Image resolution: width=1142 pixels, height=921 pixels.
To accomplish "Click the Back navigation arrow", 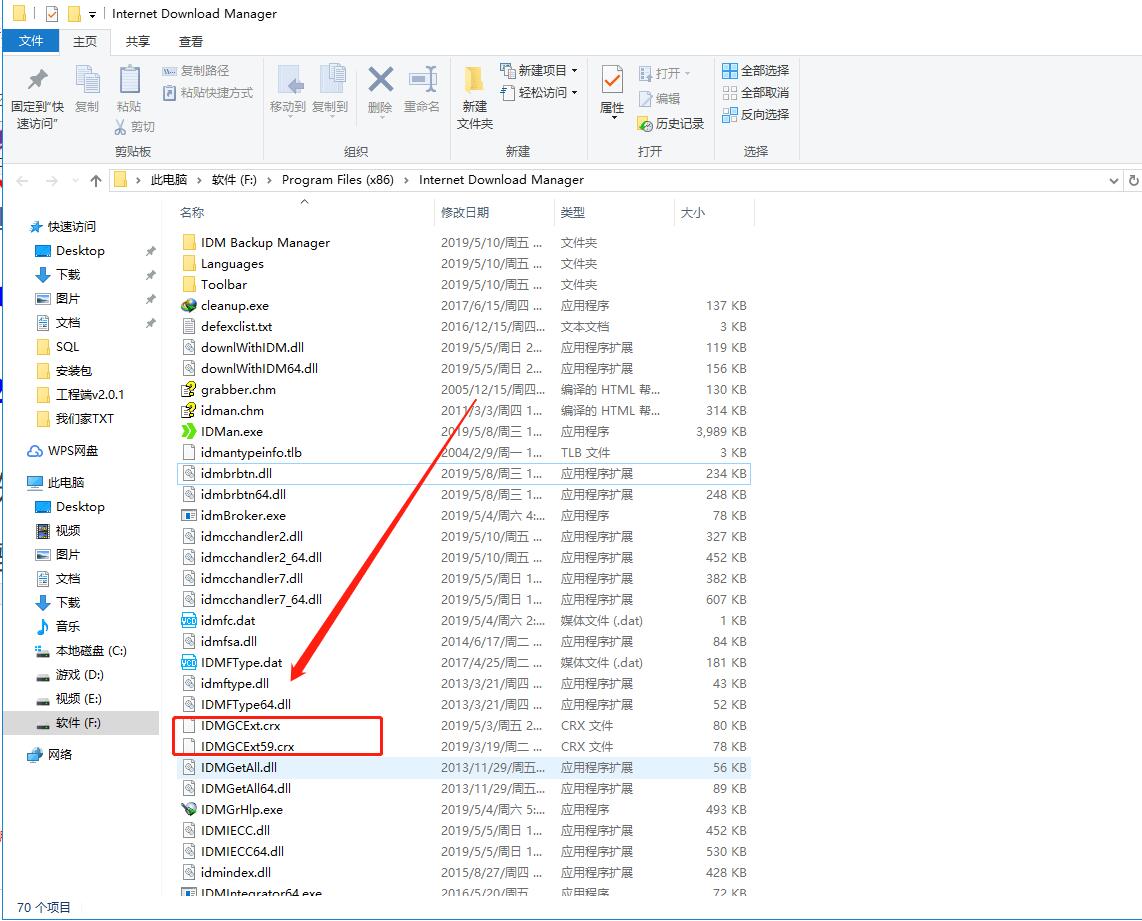I will [23, 181].
